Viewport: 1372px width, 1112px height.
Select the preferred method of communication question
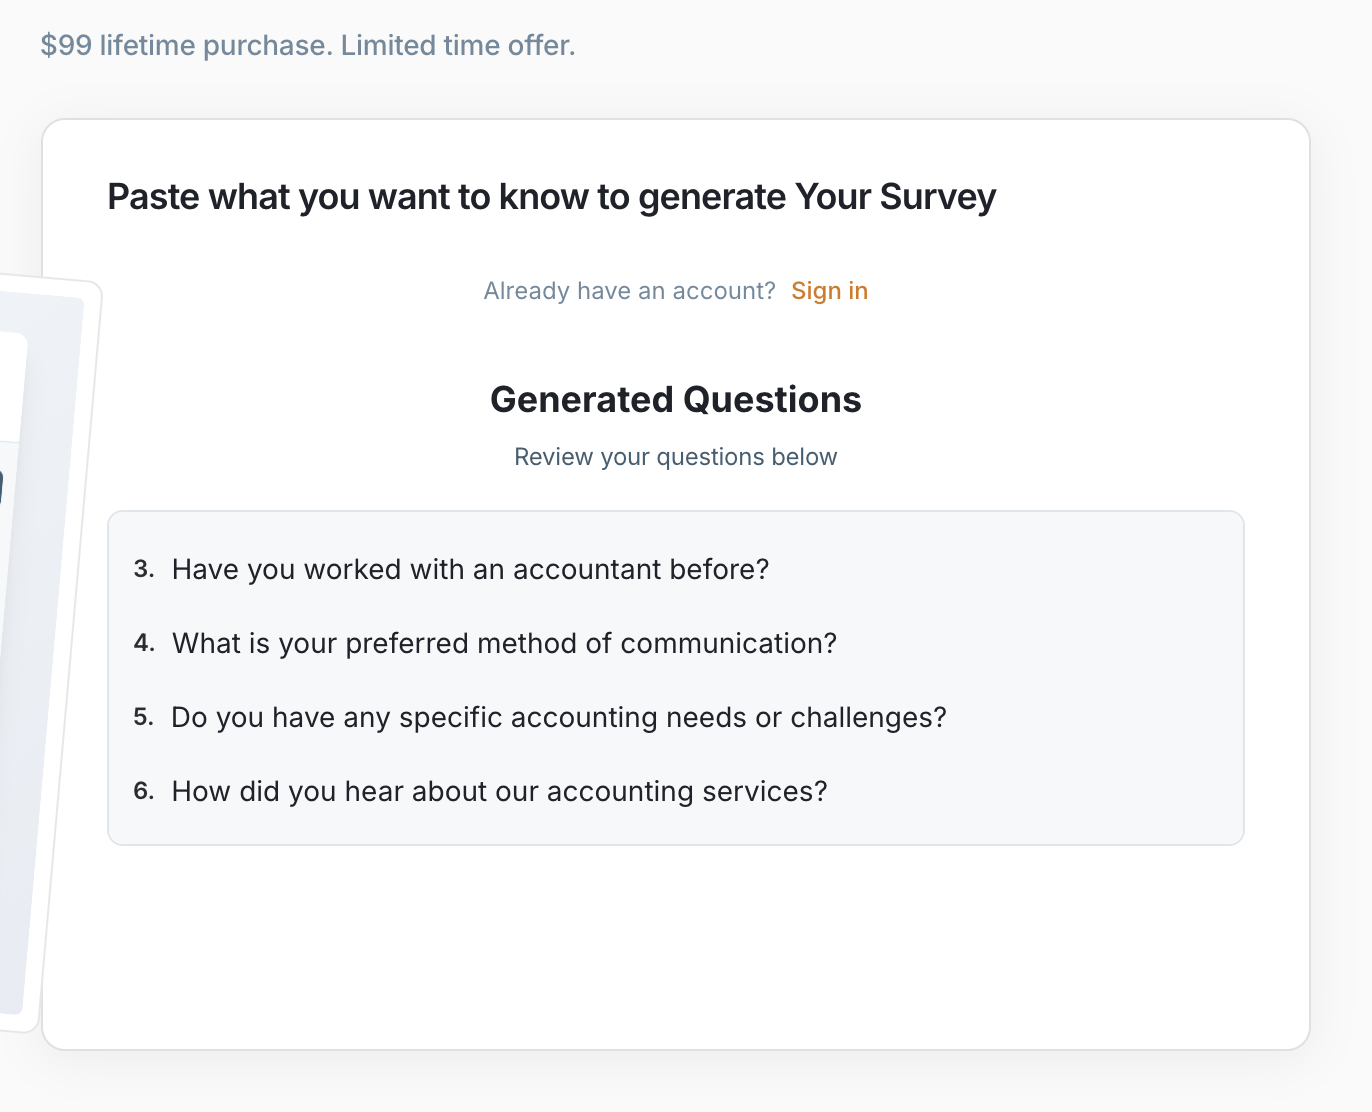coord(504,644)
